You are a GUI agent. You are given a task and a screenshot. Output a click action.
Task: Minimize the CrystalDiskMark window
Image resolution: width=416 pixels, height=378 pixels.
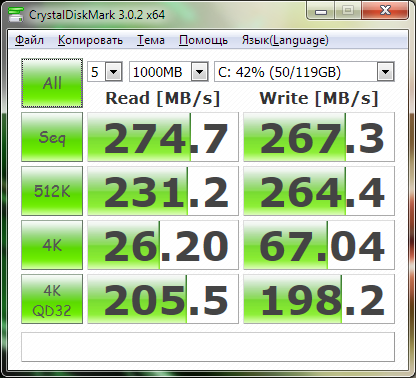click(x=321, y=11)
